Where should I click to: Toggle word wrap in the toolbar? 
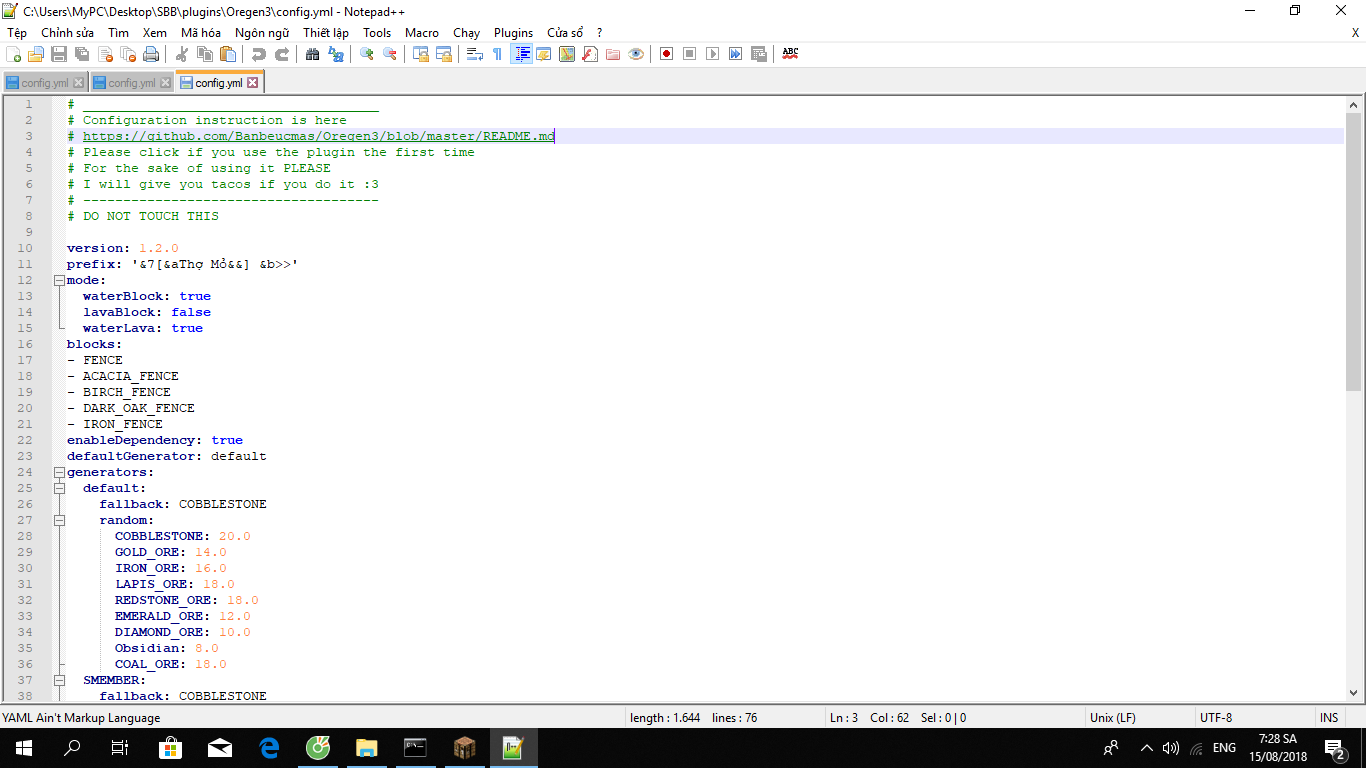point(474,54)
